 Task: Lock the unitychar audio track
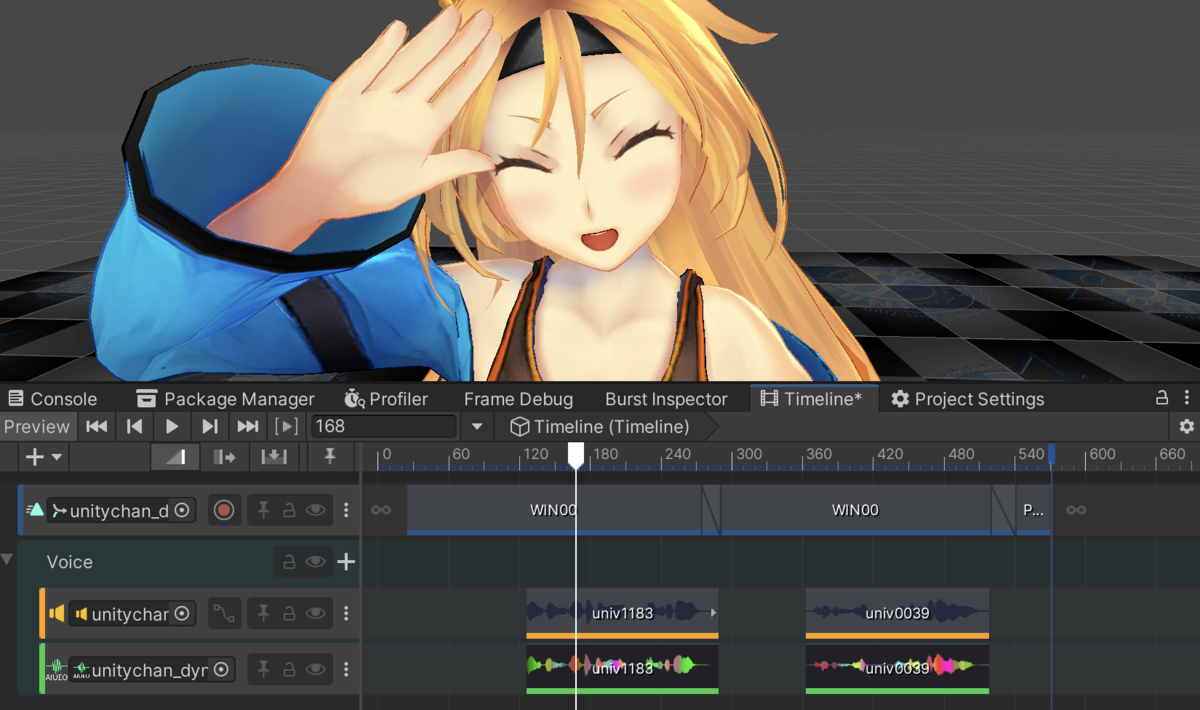point(289,613)
